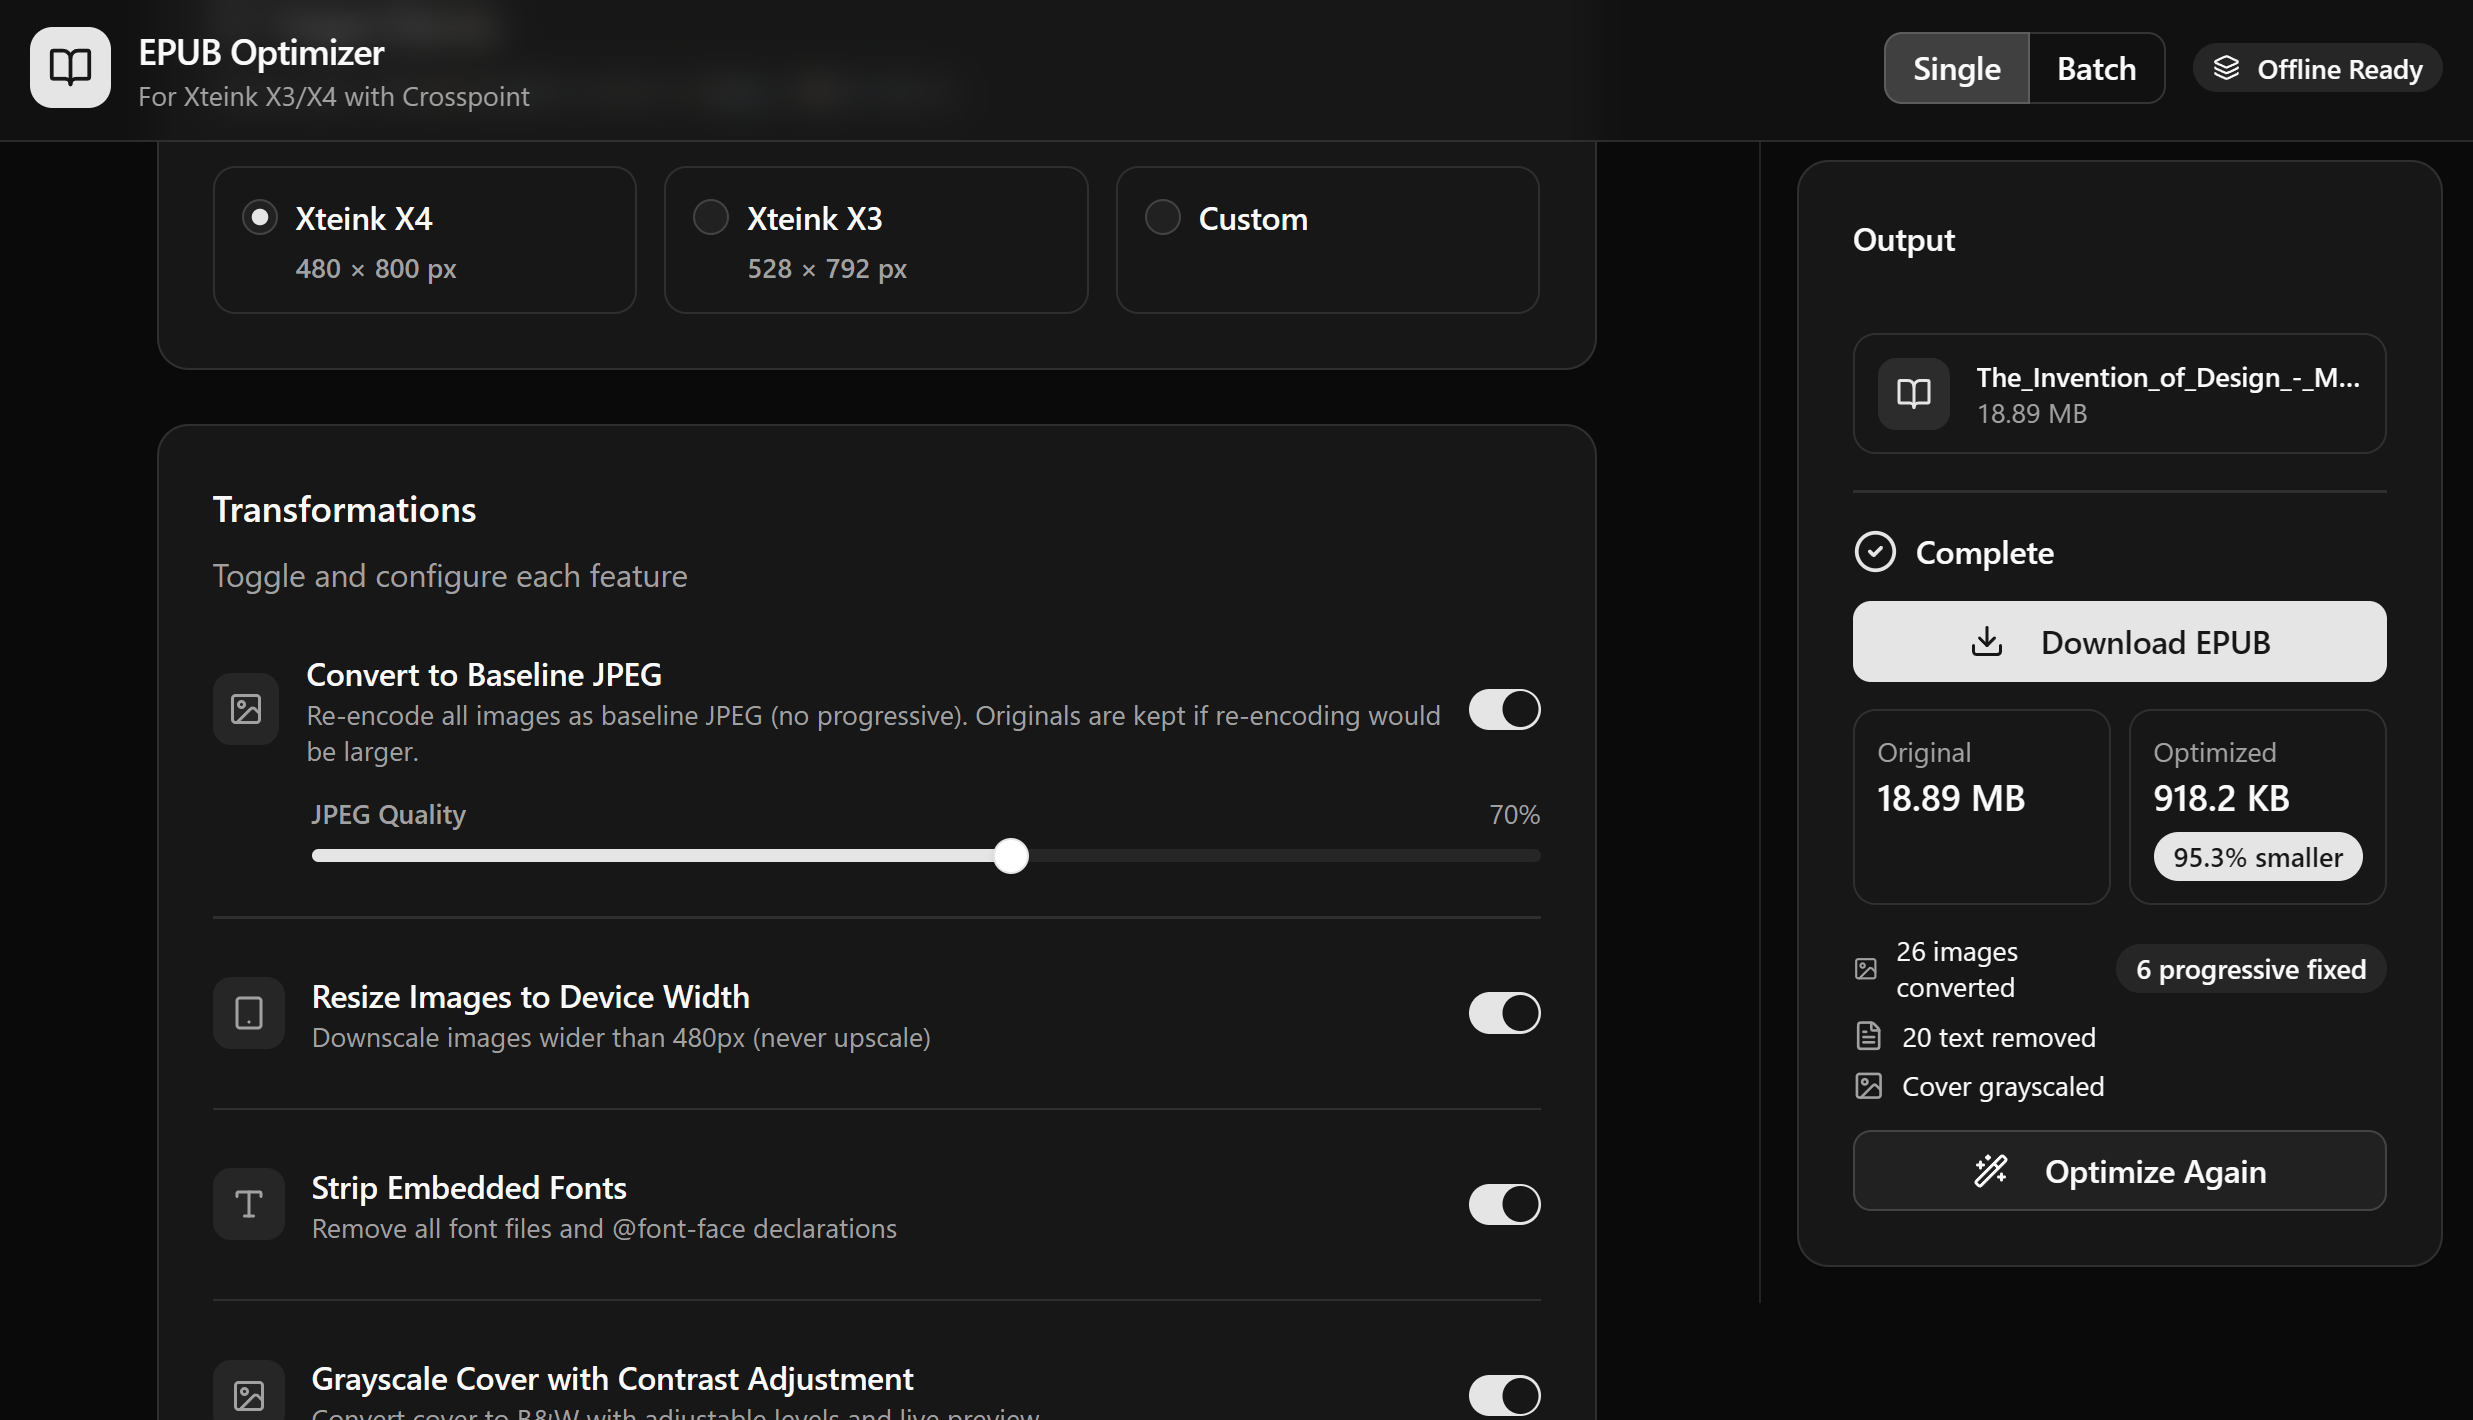This screenshot has width=2473, height=1420.
Task: Click the JPEG Quality slider handle
Action: coord(1011,856)
